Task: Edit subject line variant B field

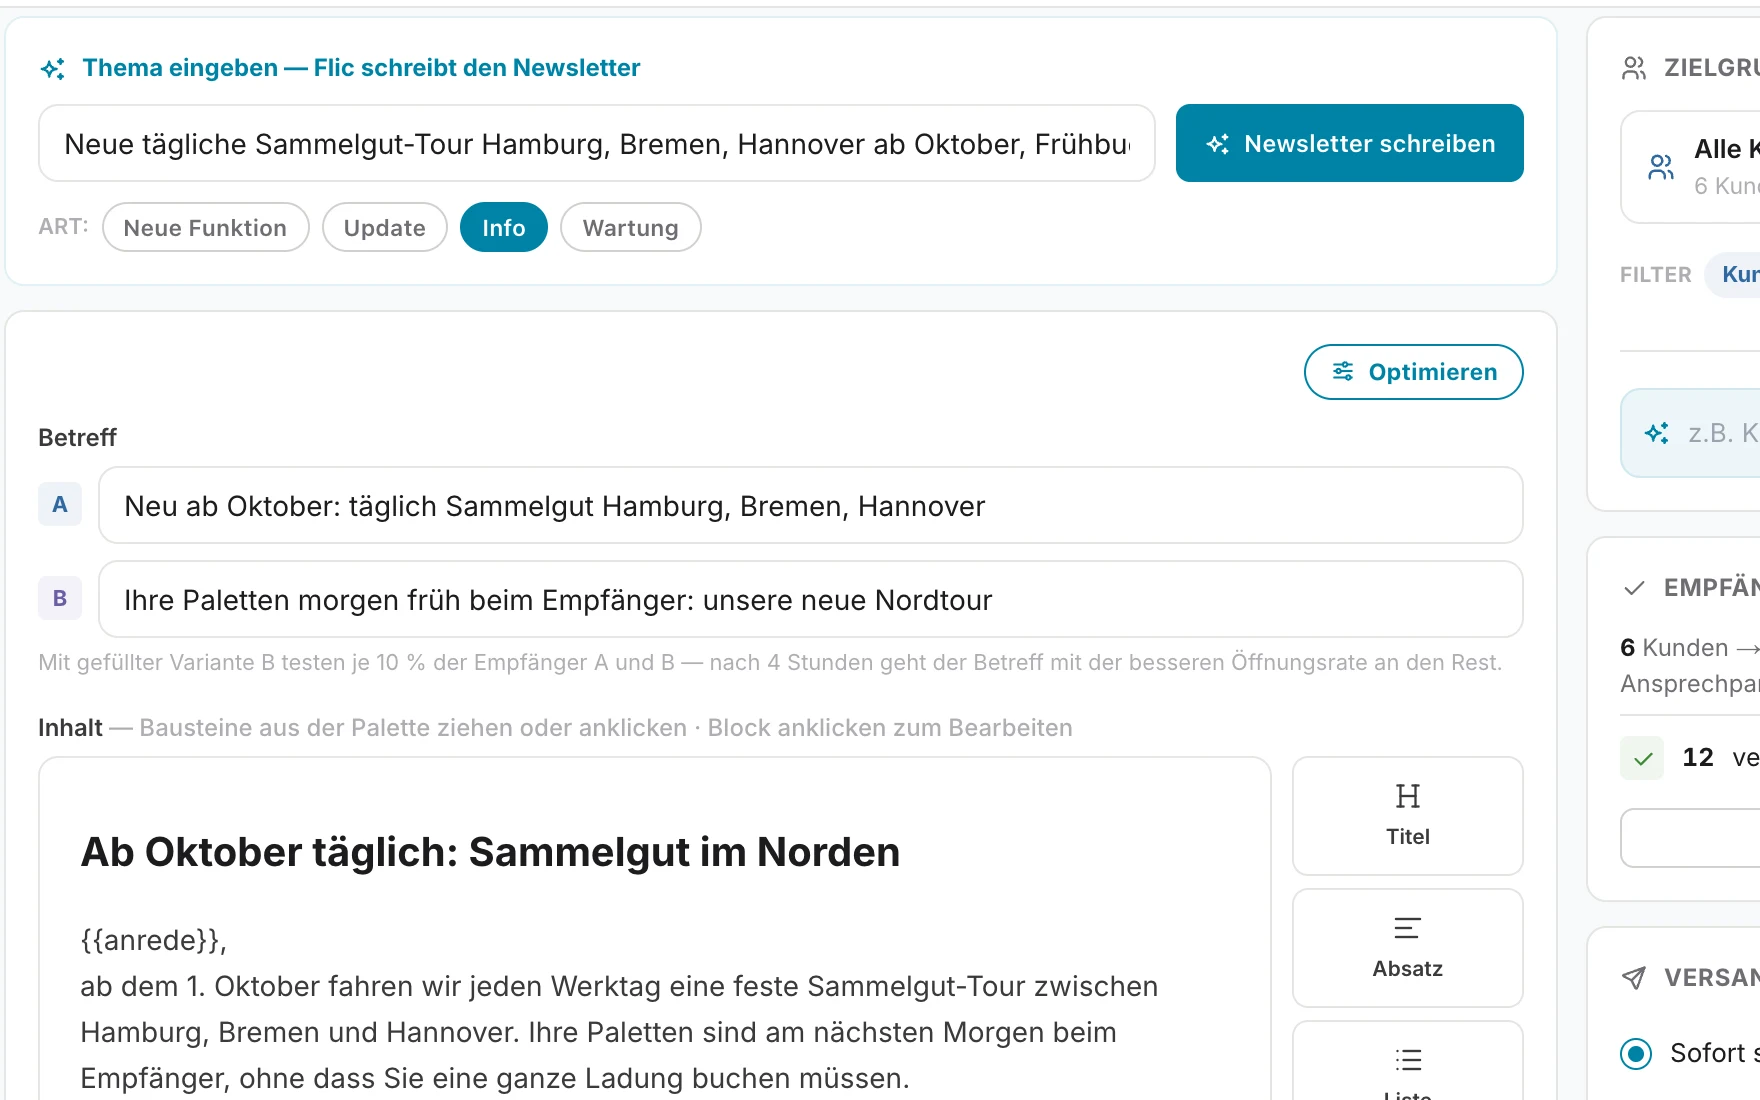Action: pos(810,599)
